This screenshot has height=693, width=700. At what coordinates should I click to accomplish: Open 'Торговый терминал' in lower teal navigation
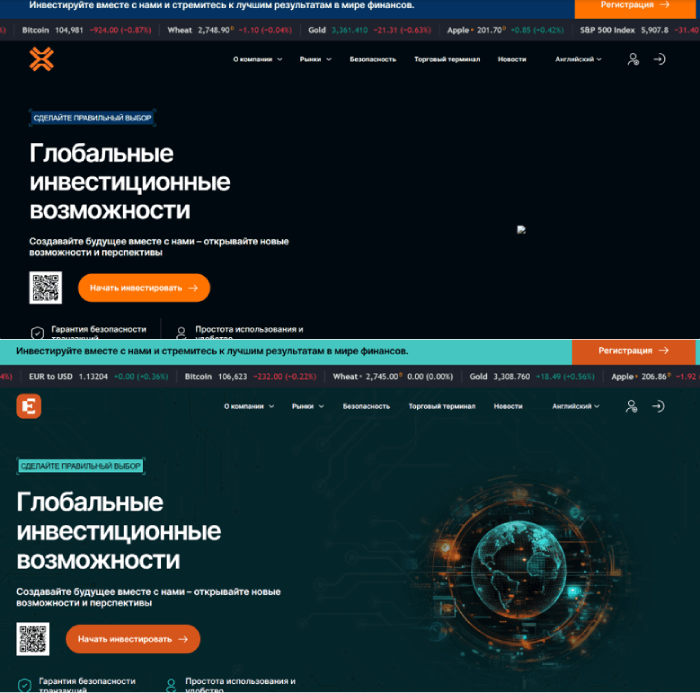442,406
